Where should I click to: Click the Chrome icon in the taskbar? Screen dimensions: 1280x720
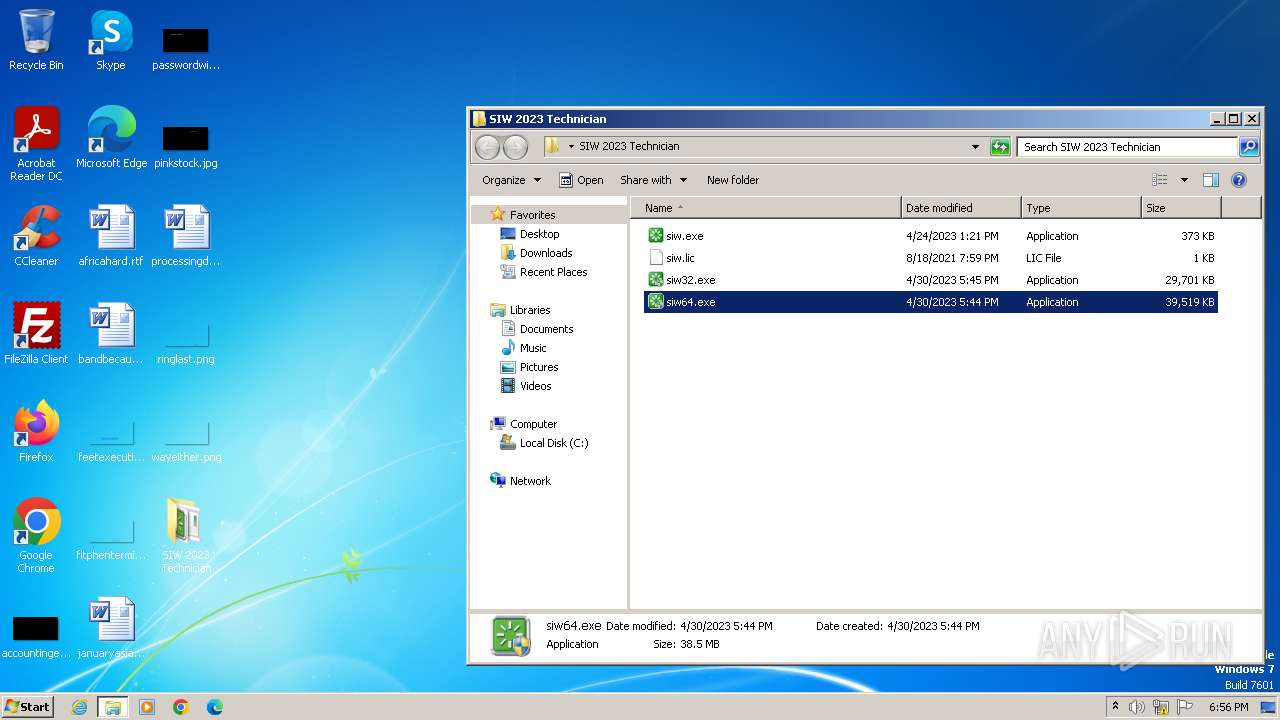[181, 707]
